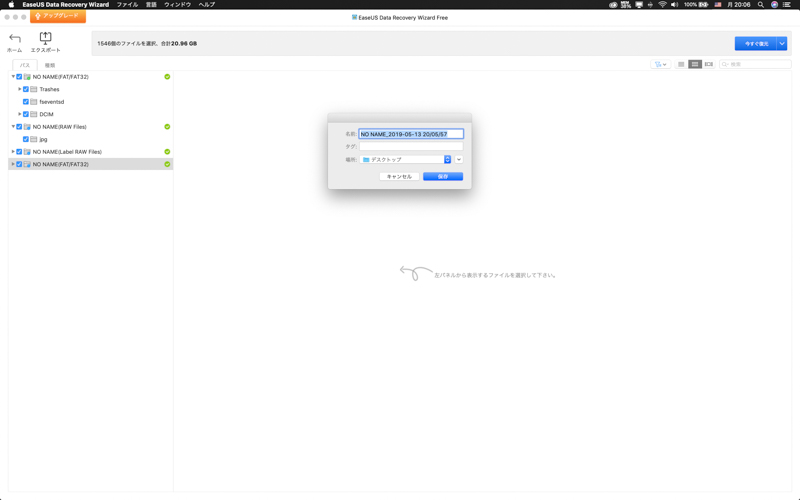Toggle the NO NAME(Label RAW Files) checkbox
This screenshot has width=800, height=500.
[19, 152]
